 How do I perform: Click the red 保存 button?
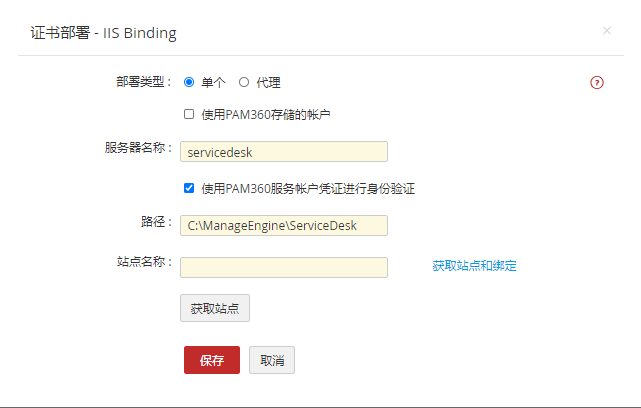point(211,360)
